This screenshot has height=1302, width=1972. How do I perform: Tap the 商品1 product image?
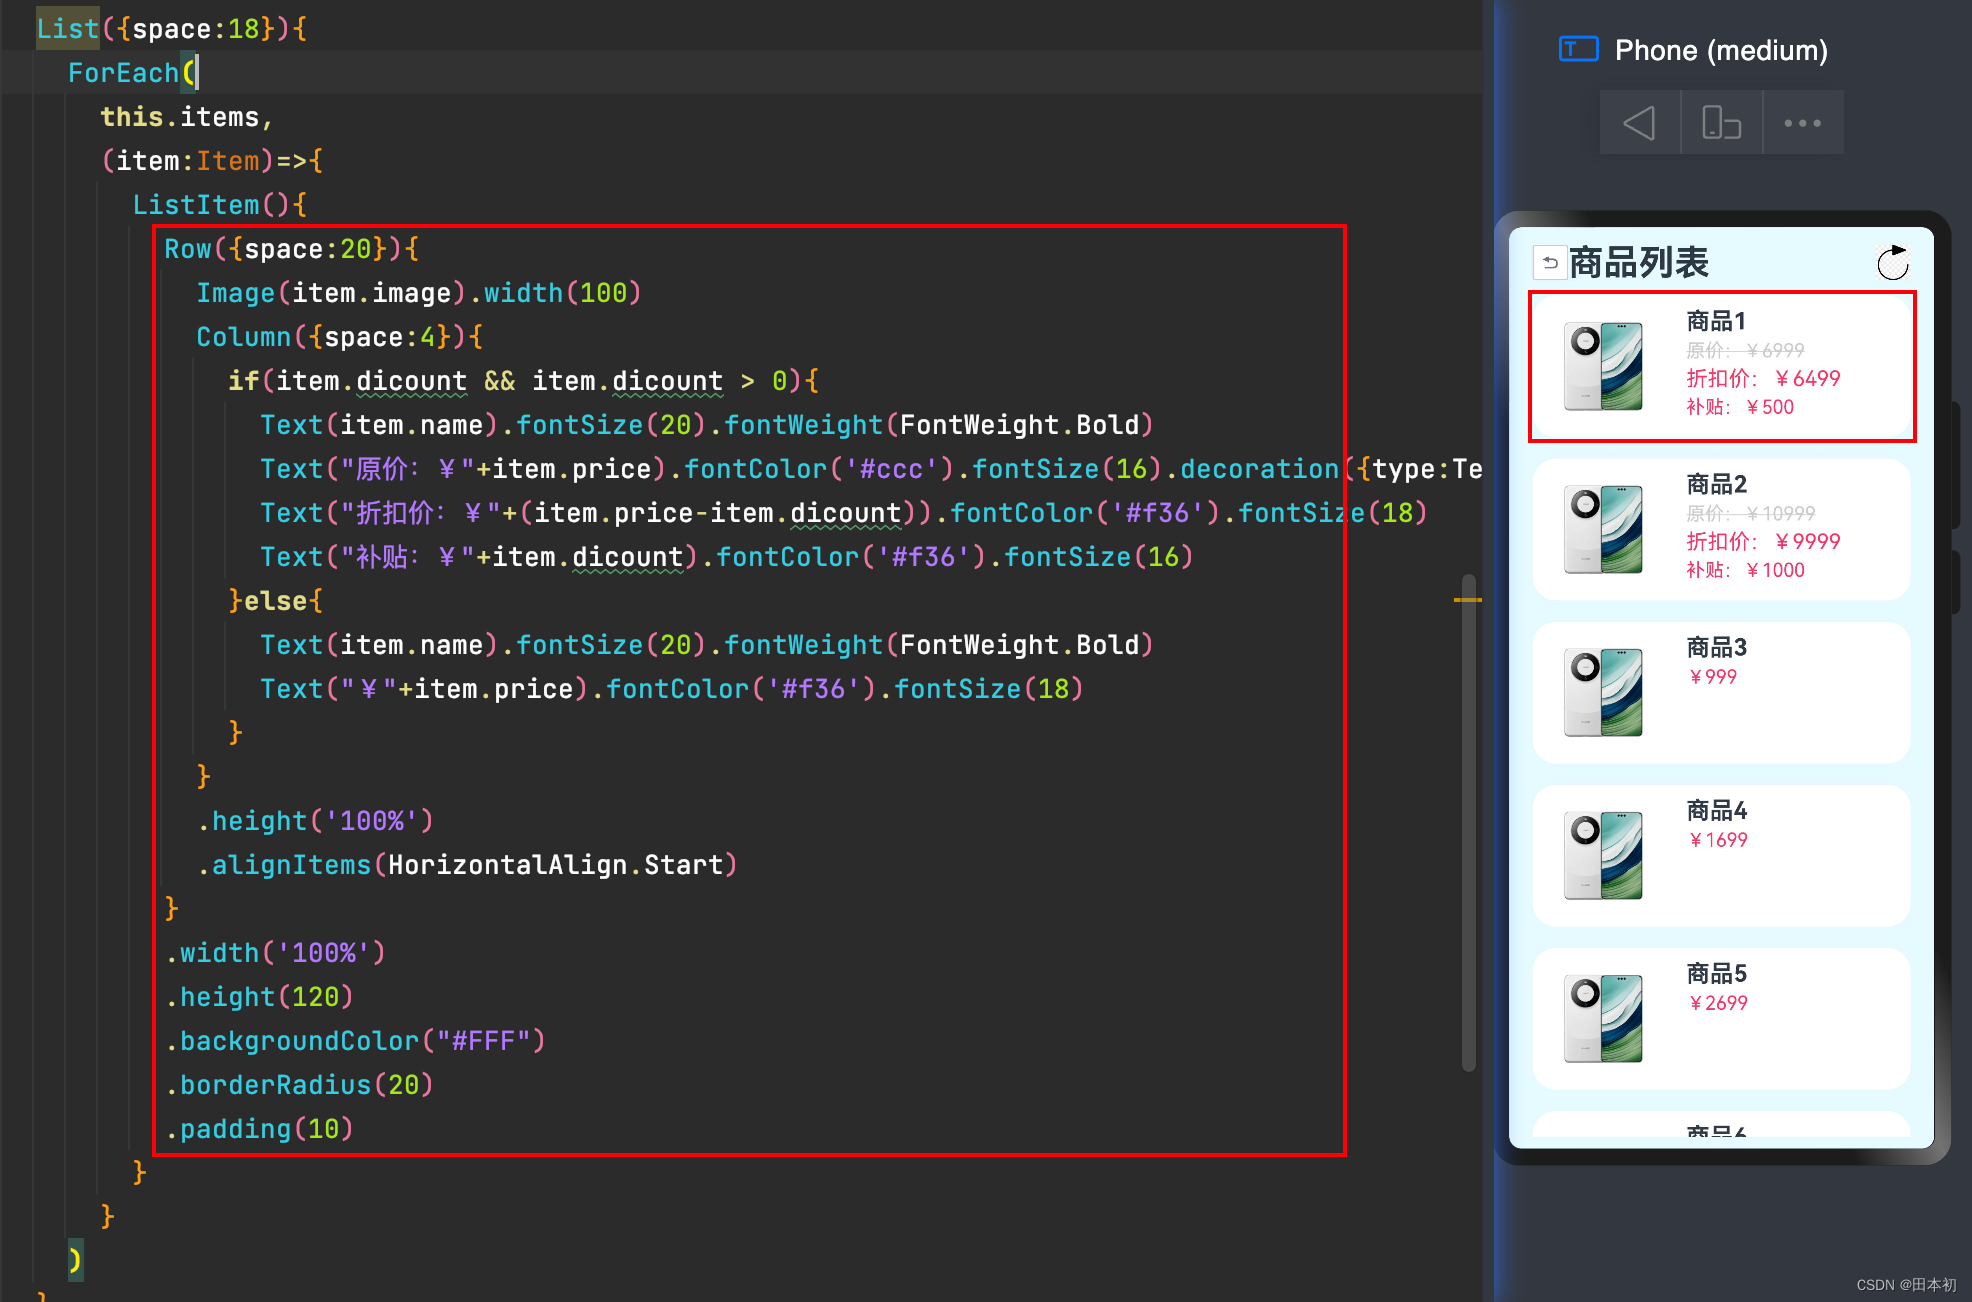1603,366
